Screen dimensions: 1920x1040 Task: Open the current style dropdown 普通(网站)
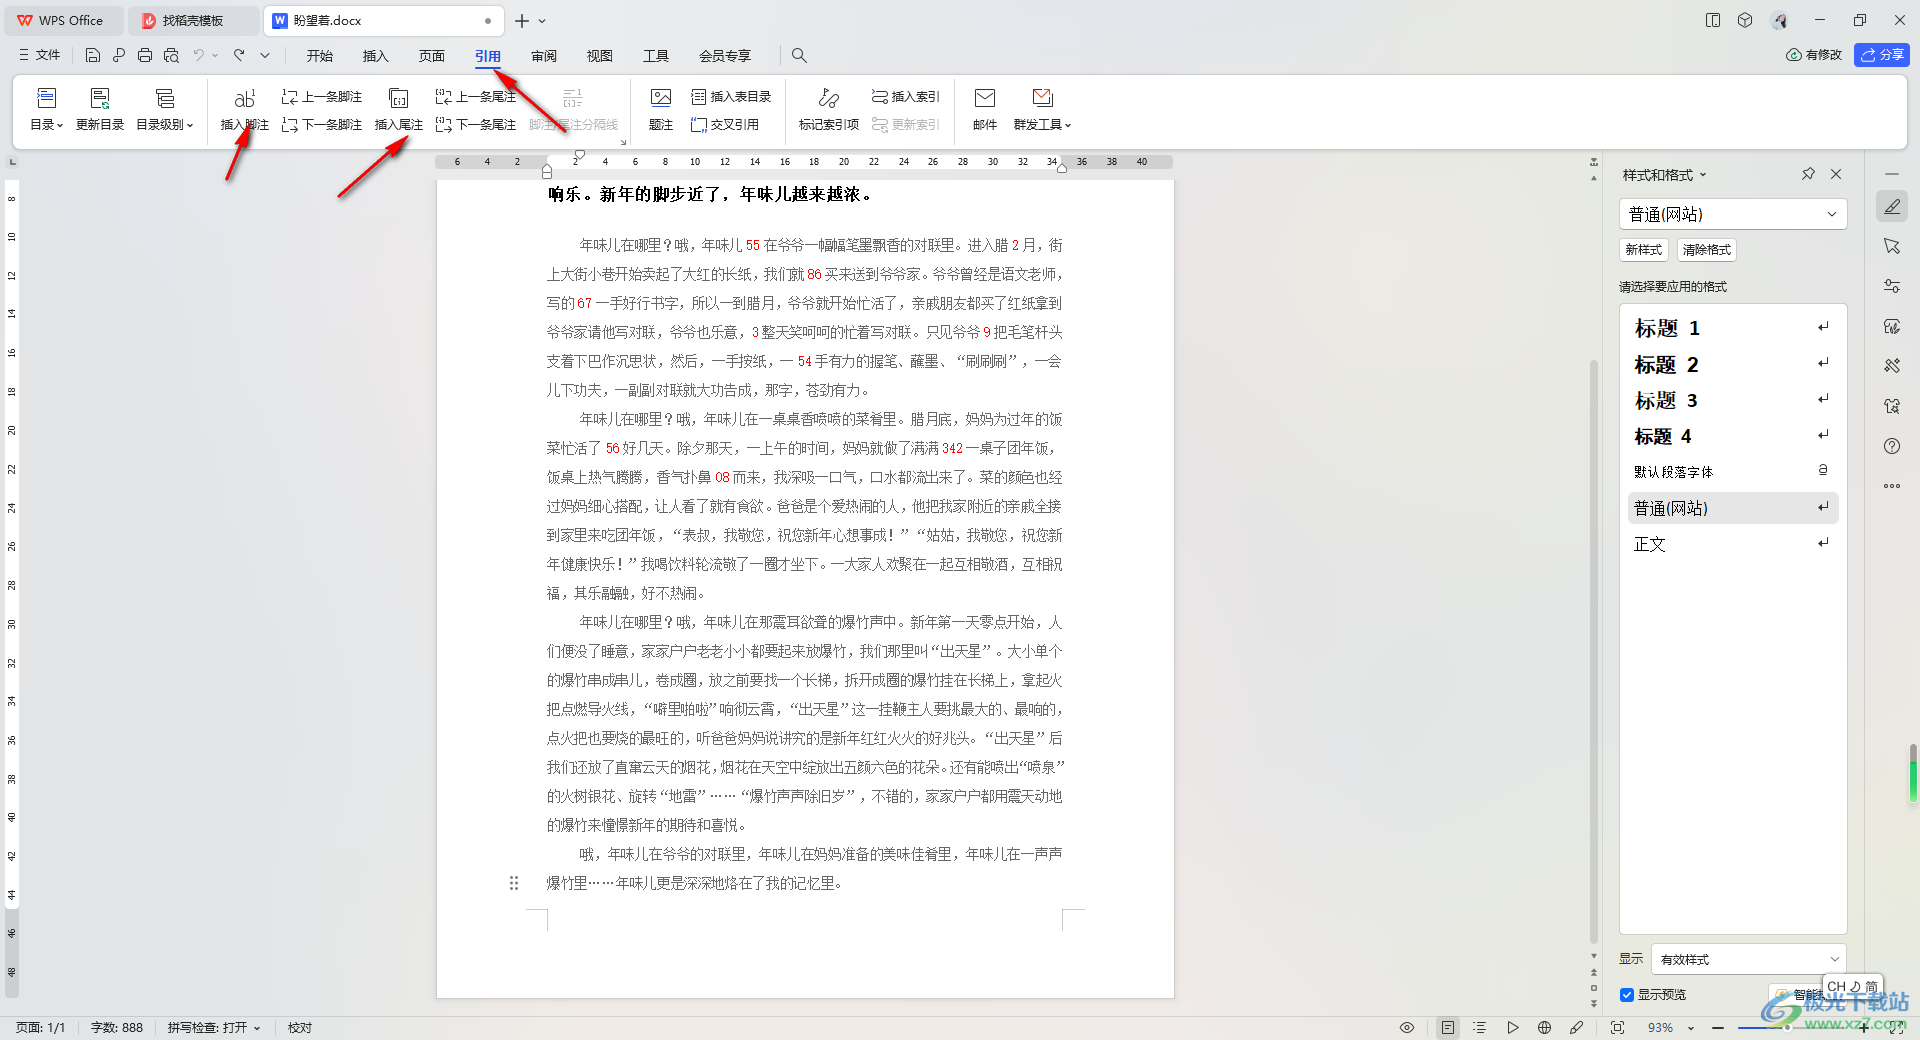[x=1732, y=214]
